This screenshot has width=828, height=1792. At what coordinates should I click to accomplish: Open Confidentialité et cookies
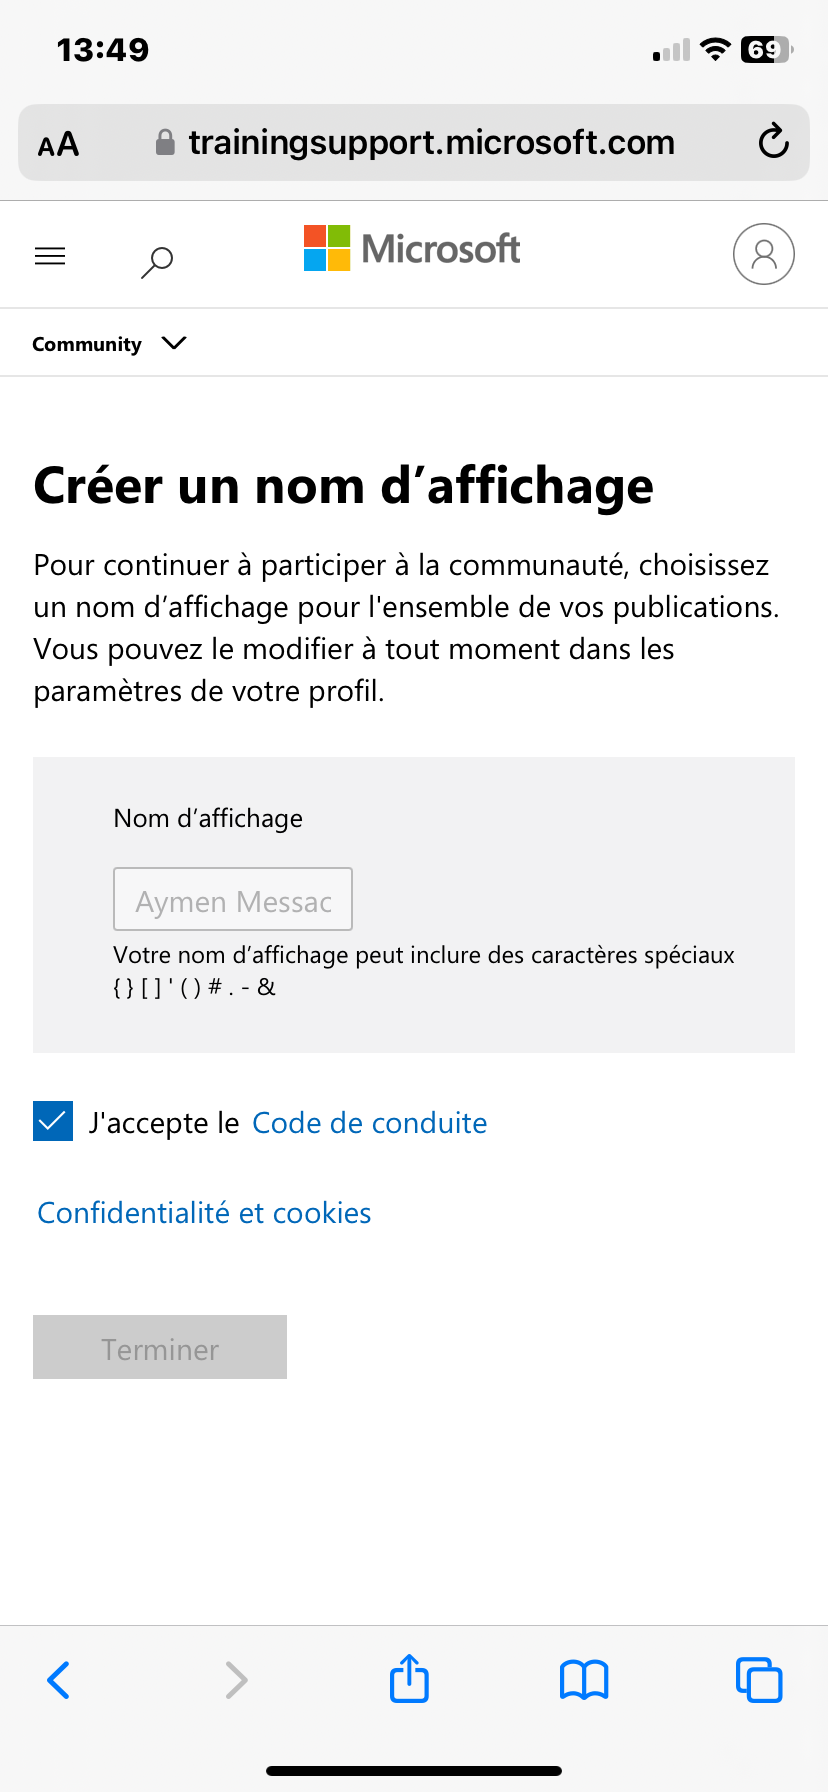(204, 1212)
